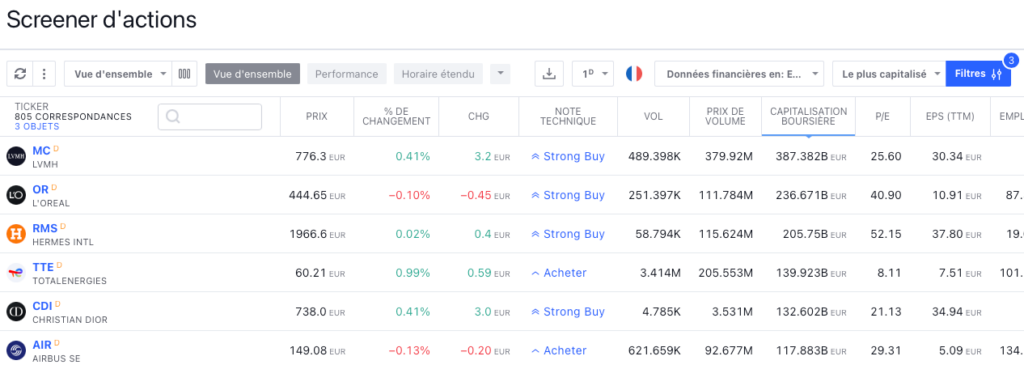This screenshot has width=1024, height=369.
Task: Open the MC ticker link
Action: (x=41, y=151)
